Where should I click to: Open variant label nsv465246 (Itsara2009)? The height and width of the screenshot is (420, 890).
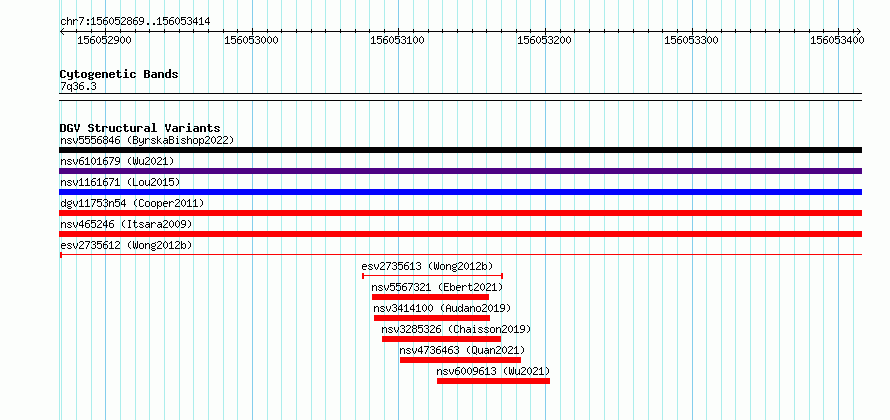pyautogui.click(x=126, y=224)
